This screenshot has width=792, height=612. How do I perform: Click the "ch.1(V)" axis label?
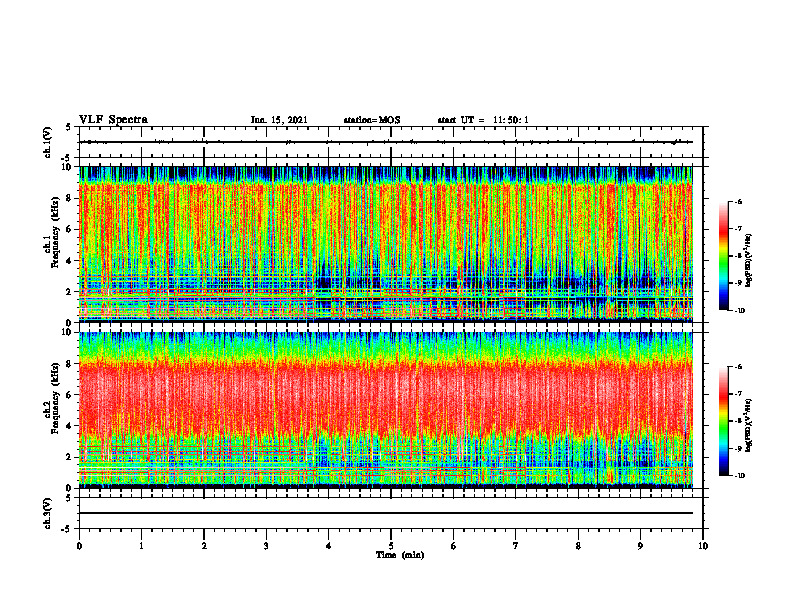[x=48, y=142]
